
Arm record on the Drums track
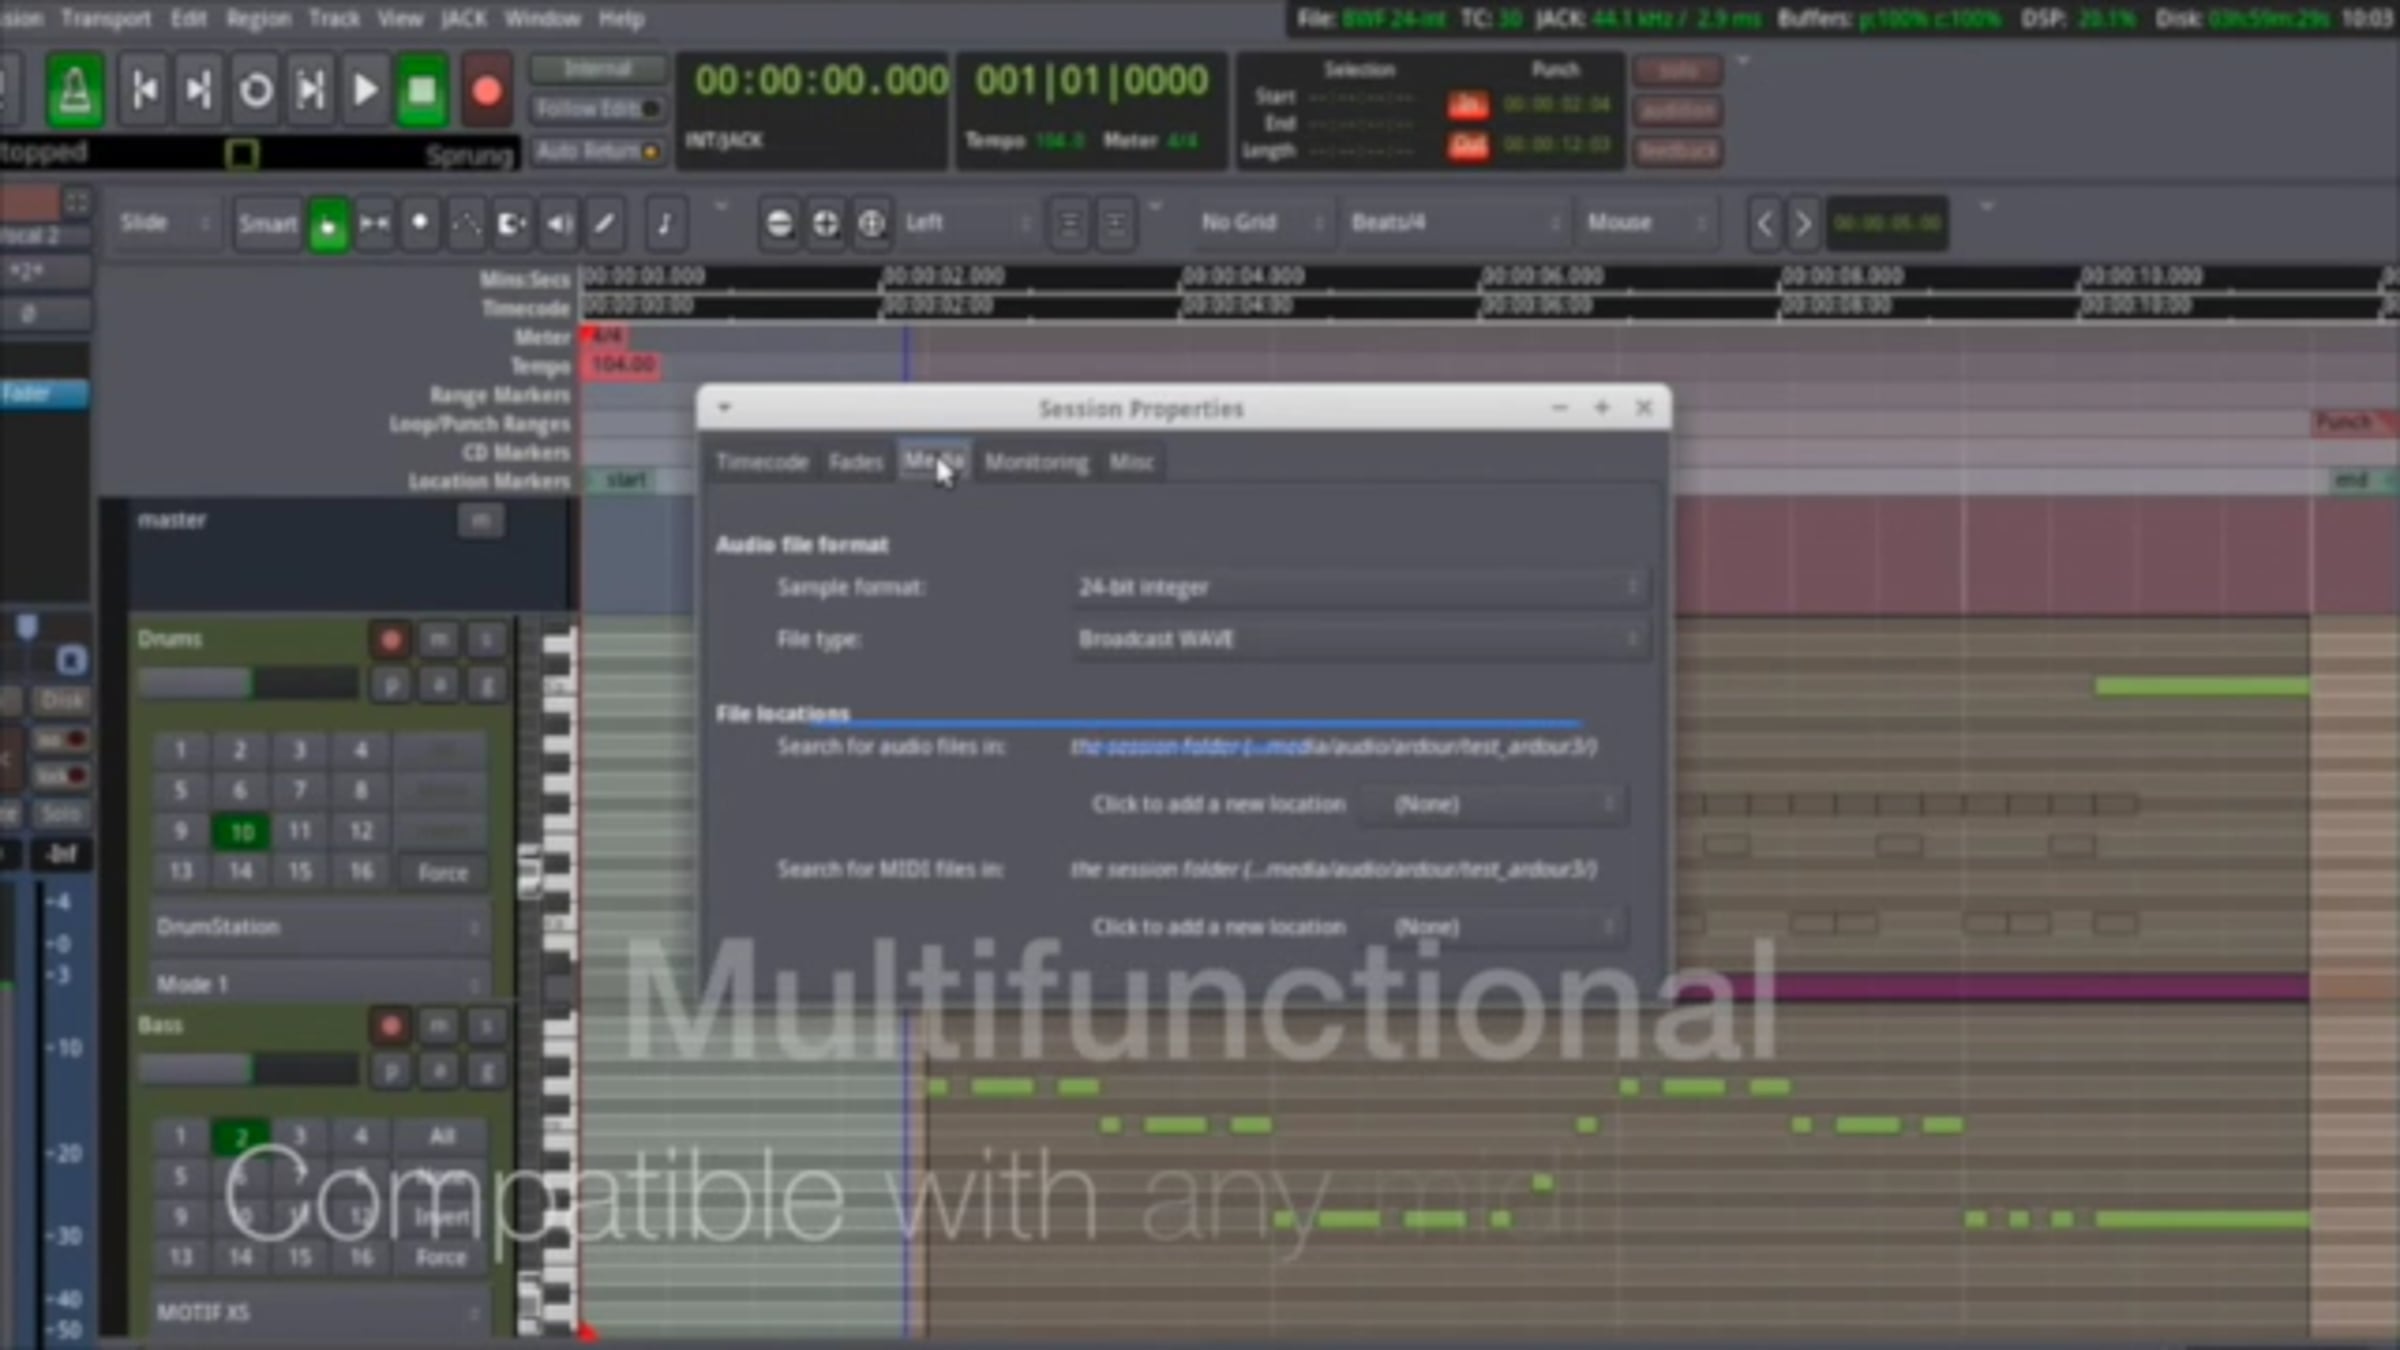(x=390, y=639)
